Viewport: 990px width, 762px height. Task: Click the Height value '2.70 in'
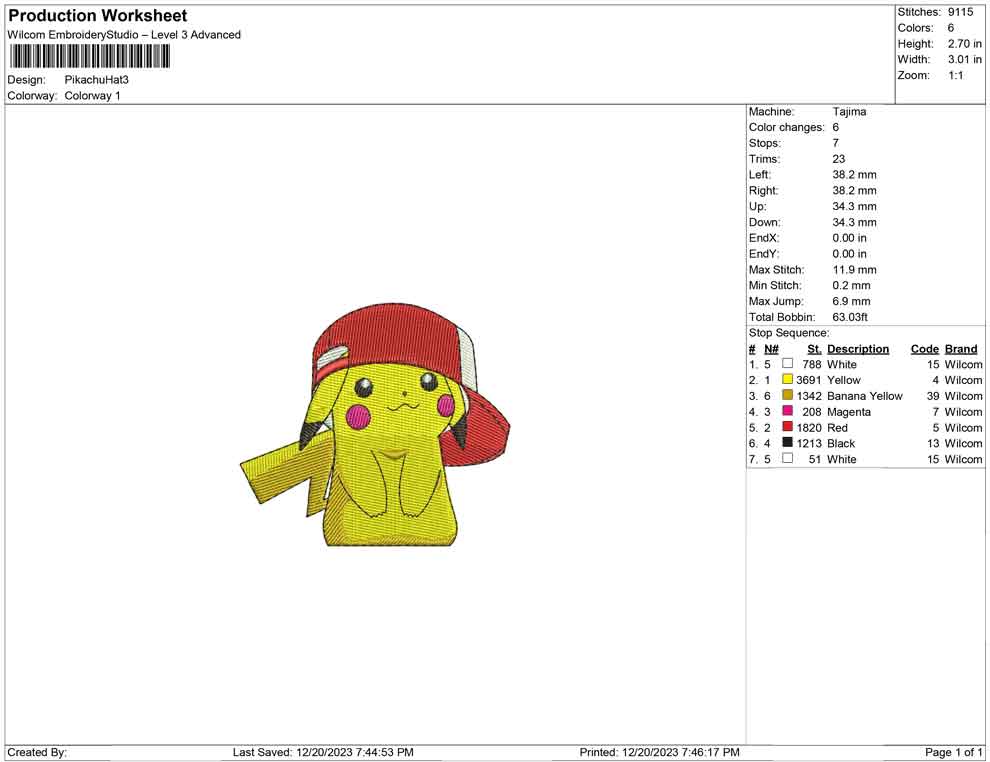tap(965, 44)
